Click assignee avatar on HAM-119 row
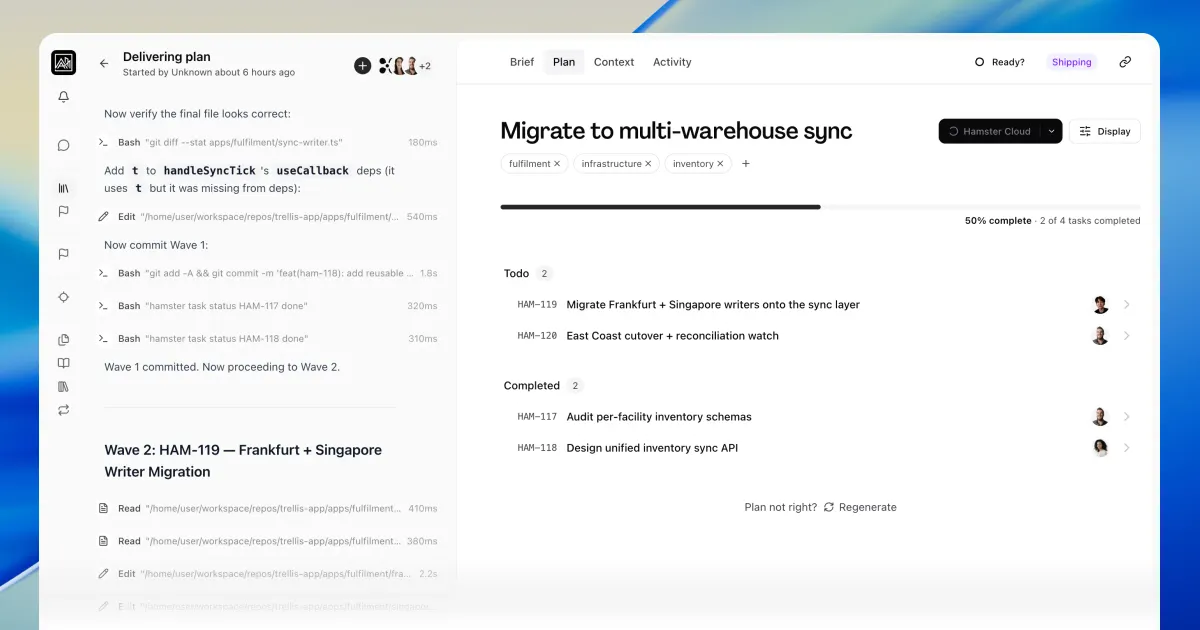 1100,305
